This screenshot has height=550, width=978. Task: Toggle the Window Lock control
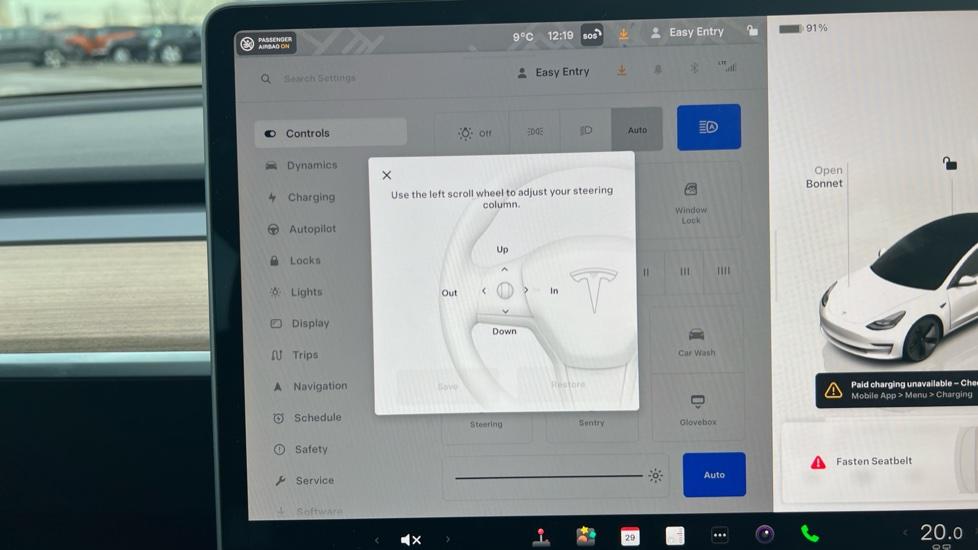[690, 202]
